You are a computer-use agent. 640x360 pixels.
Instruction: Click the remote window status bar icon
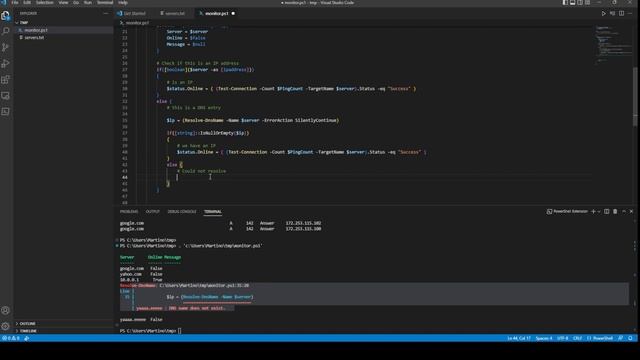pos(27,338)
